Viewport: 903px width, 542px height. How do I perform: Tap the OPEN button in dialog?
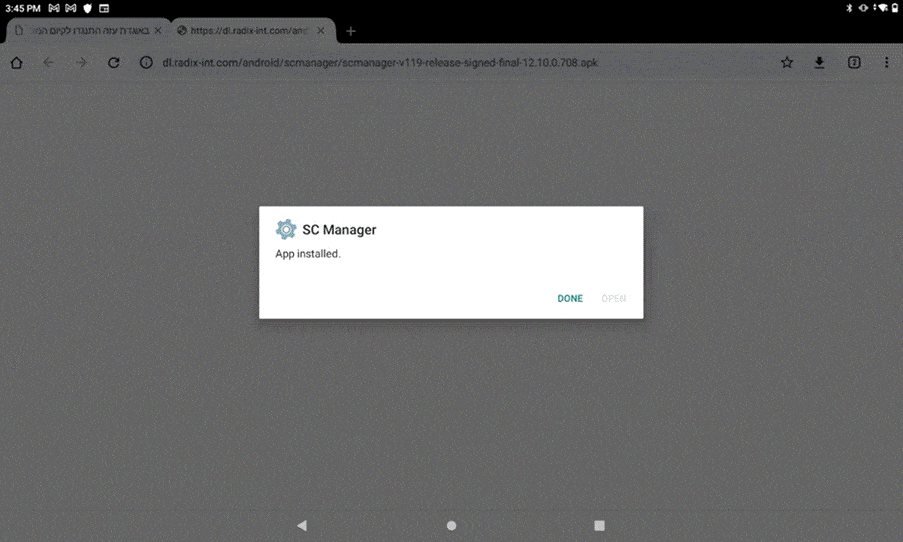613,298
